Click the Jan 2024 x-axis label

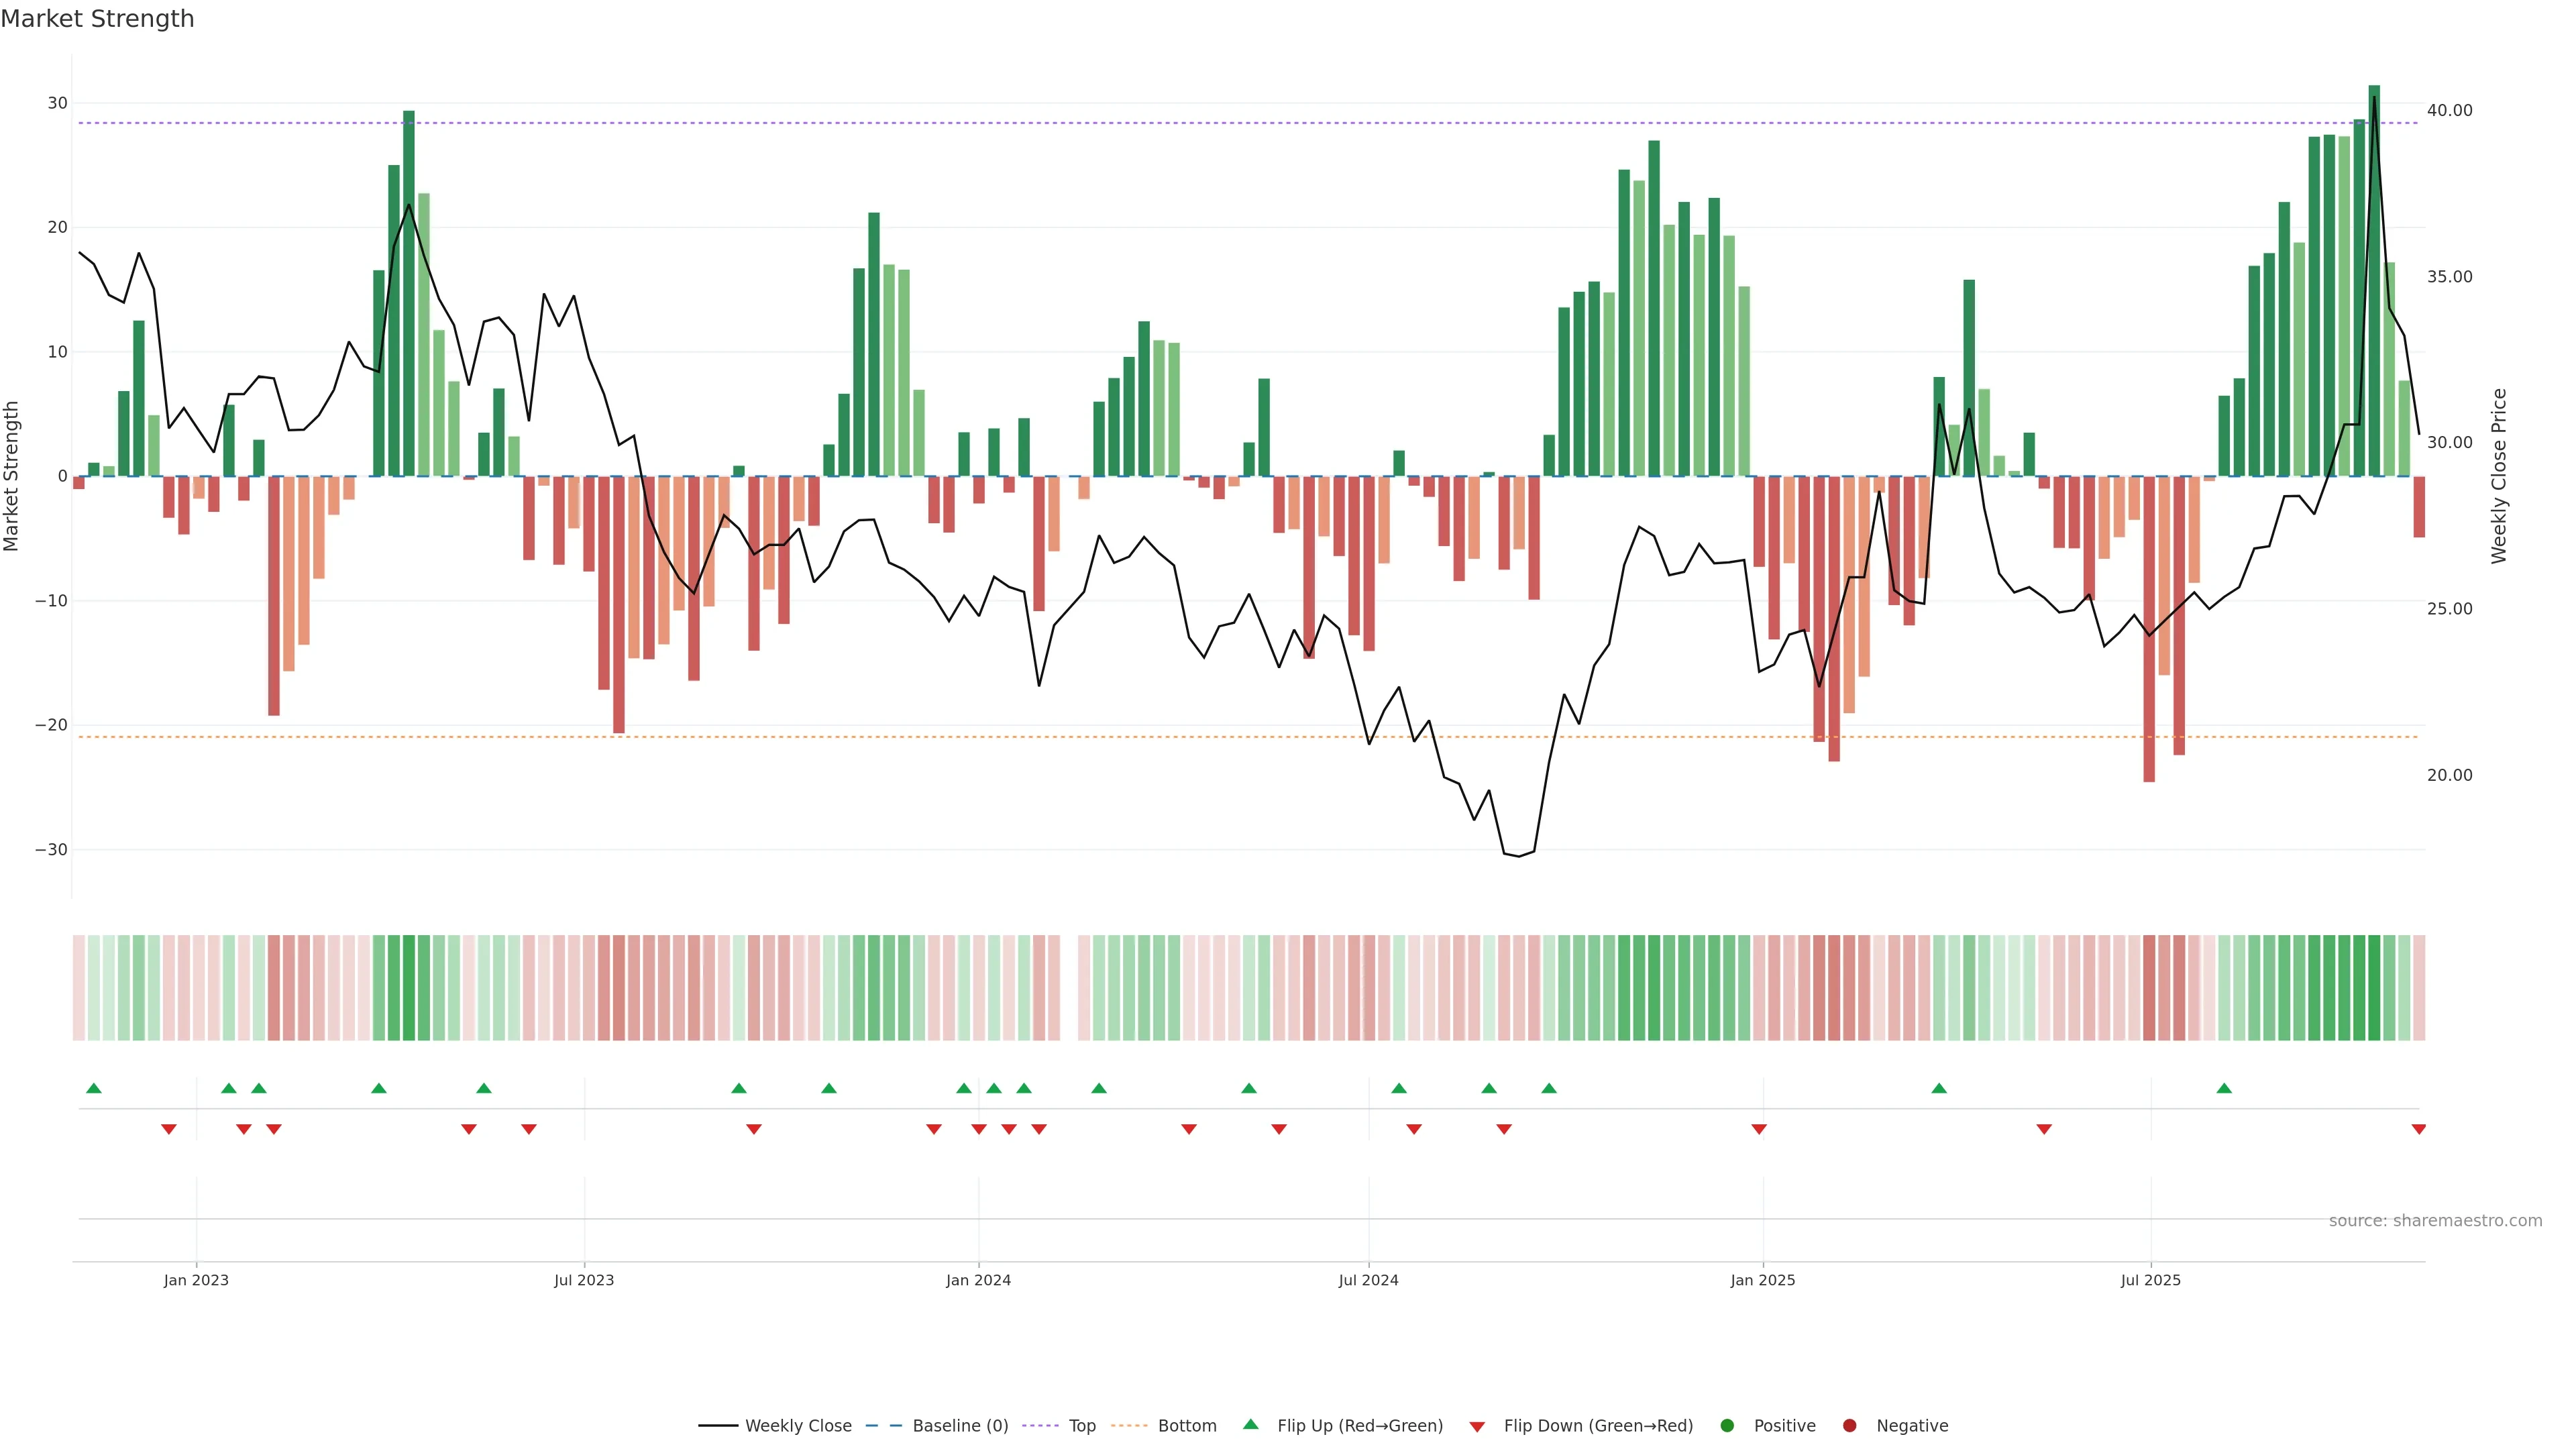(x=978, y=1280)
